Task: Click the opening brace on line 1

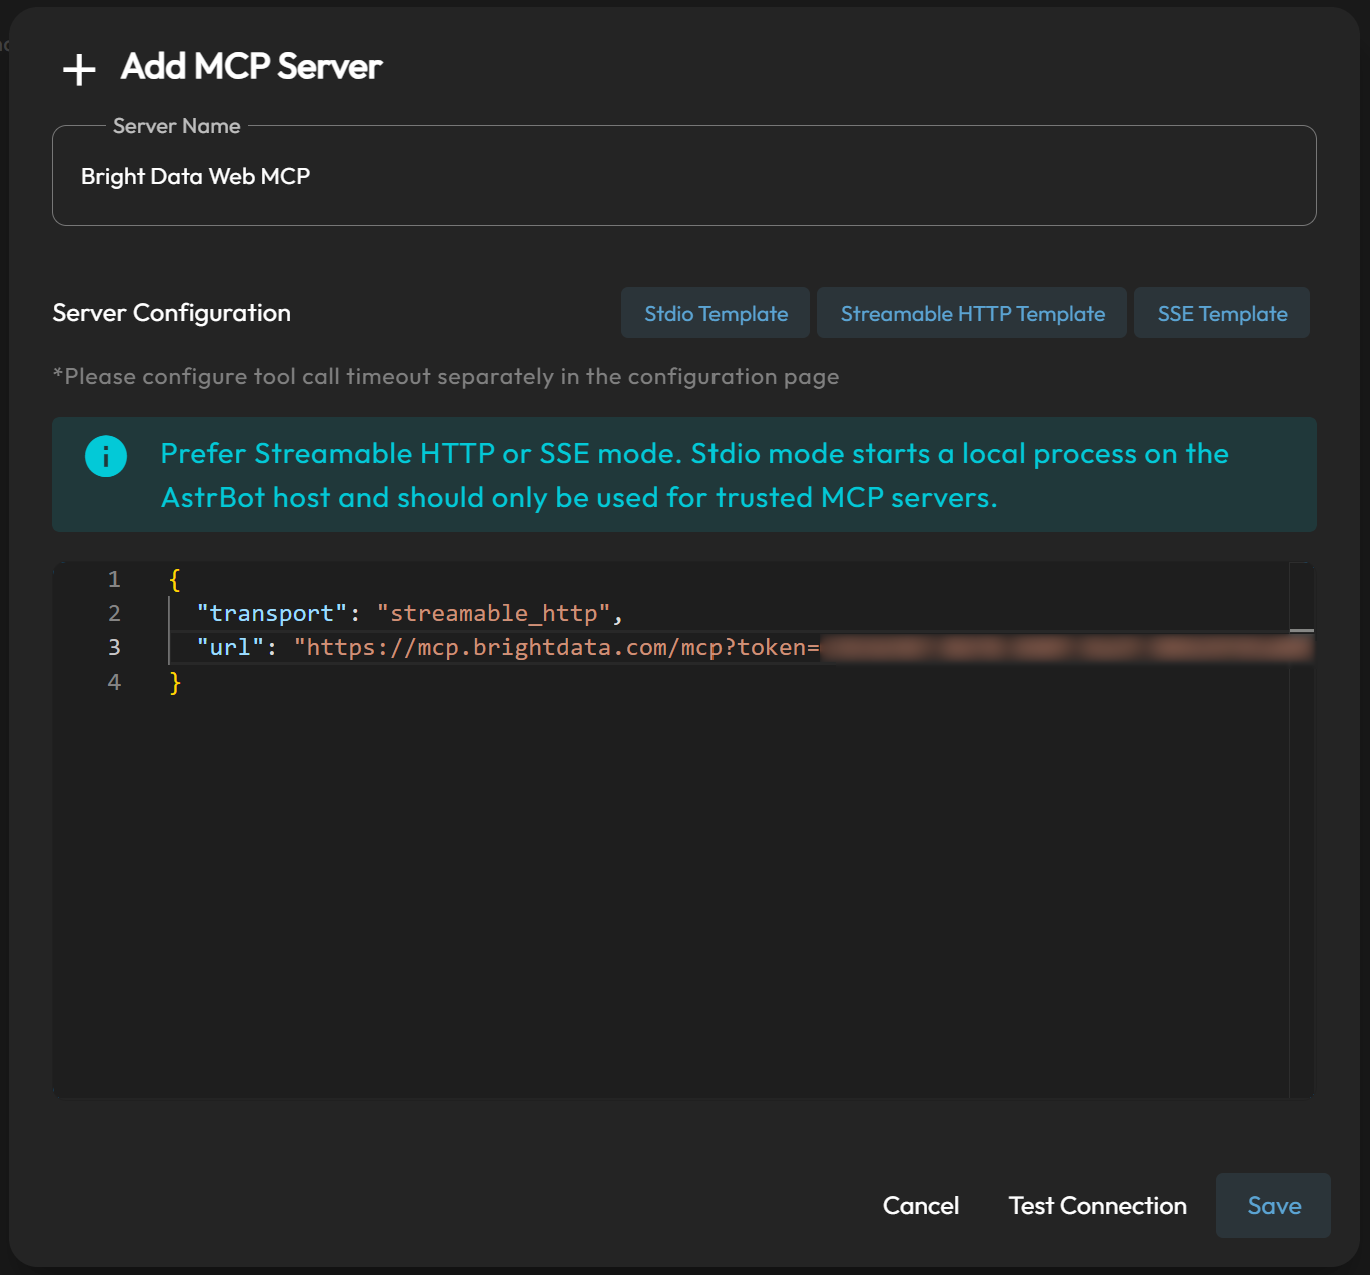Action: point(175,579)
